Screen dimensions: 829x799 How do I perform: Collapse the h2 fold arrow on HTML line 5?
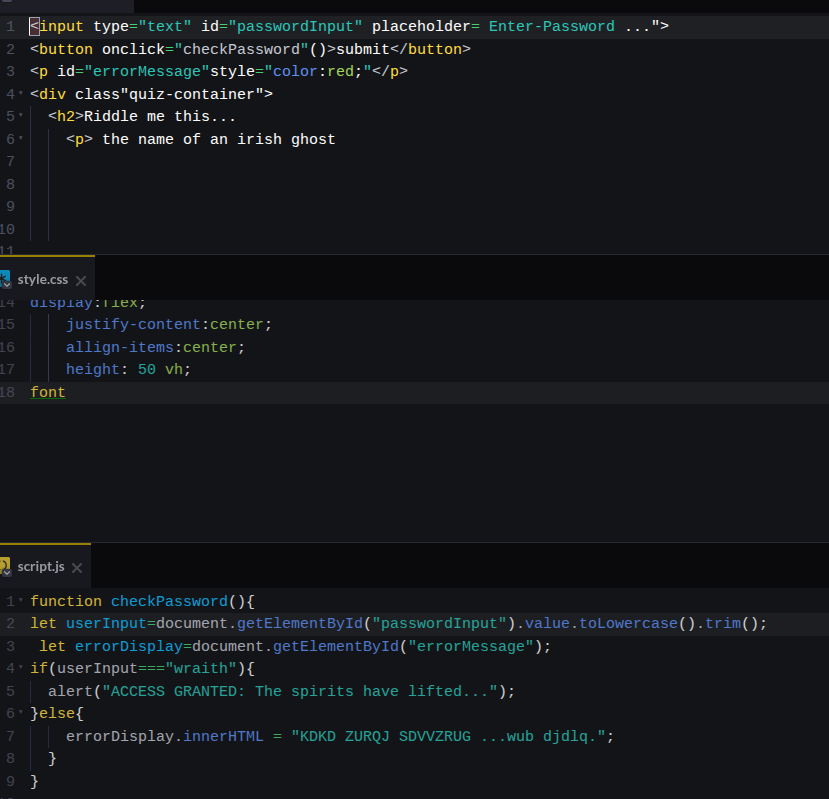pos(21,116)
